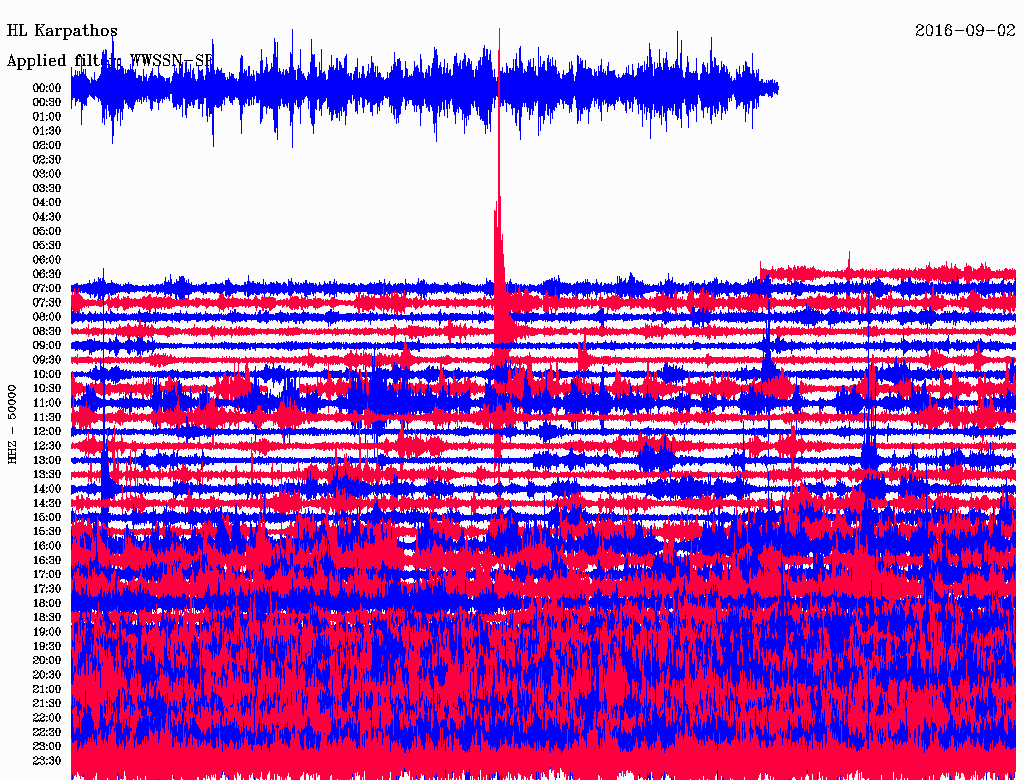The image size is (1024, 780).
Task: Click the 17:30 time label
Action: pyautogui.click(x=47, y=589)
